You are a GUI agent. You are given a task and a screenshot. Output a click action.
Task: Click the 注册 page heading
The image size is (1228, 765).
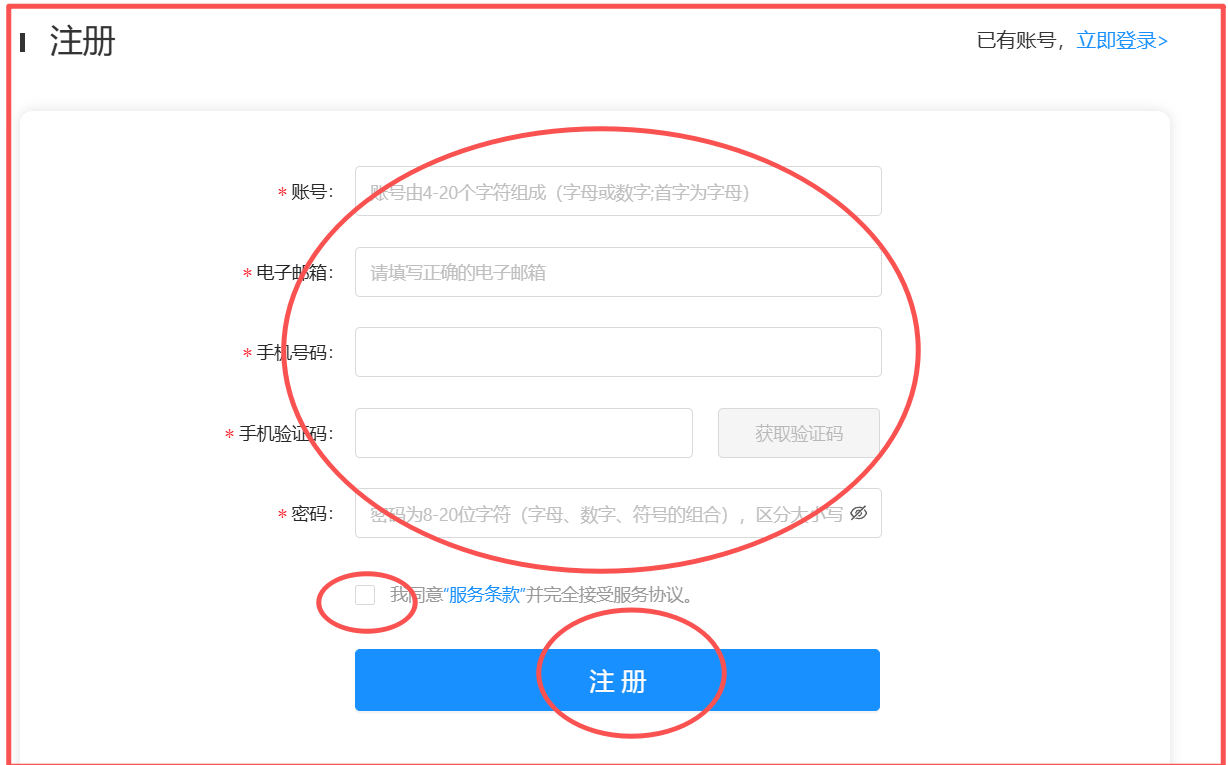click(83, 42)
